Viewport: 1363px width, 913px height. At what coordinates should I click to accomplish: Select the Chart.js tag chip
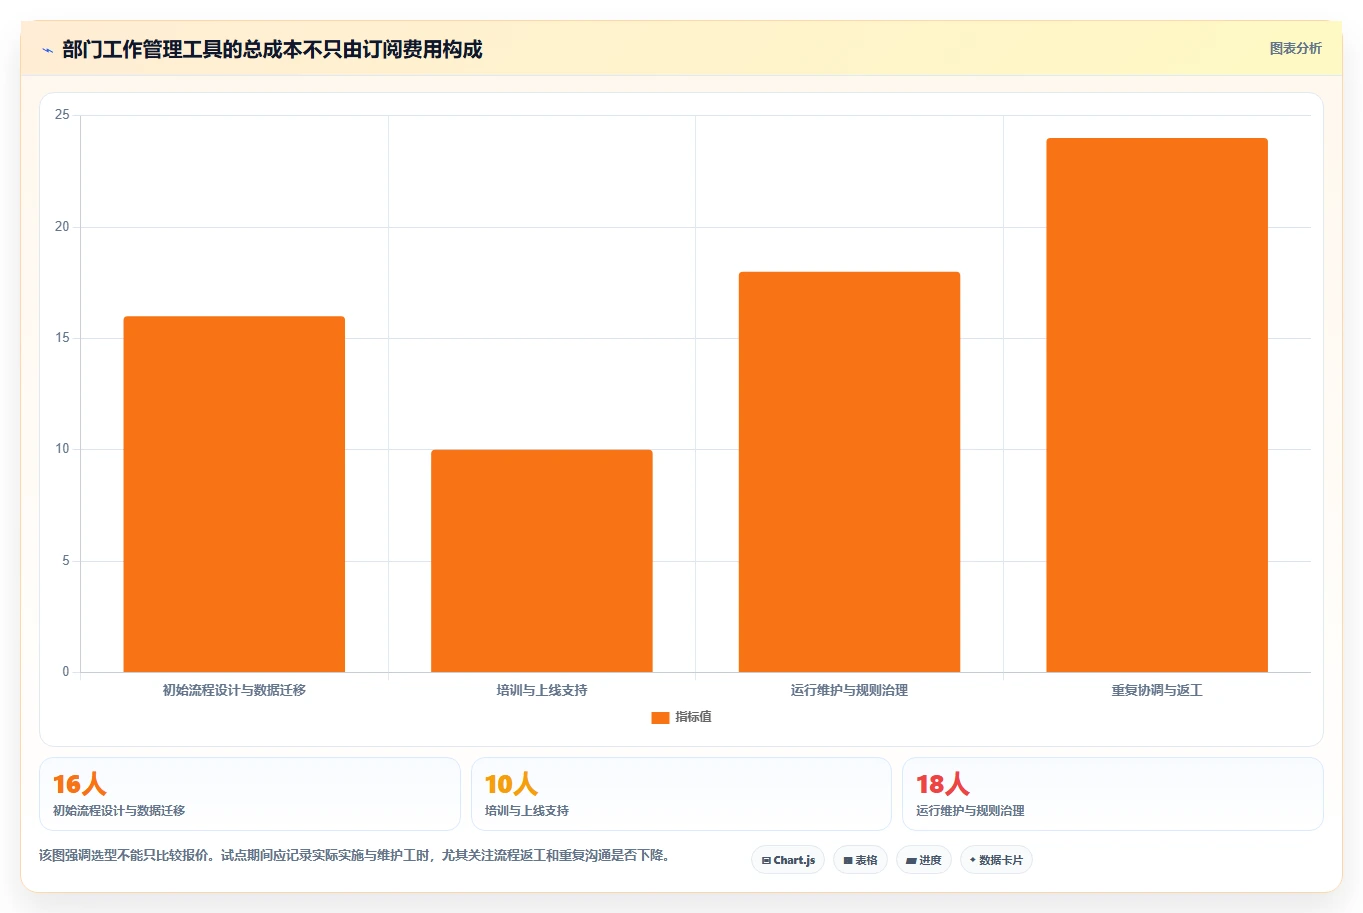(788, 860)
